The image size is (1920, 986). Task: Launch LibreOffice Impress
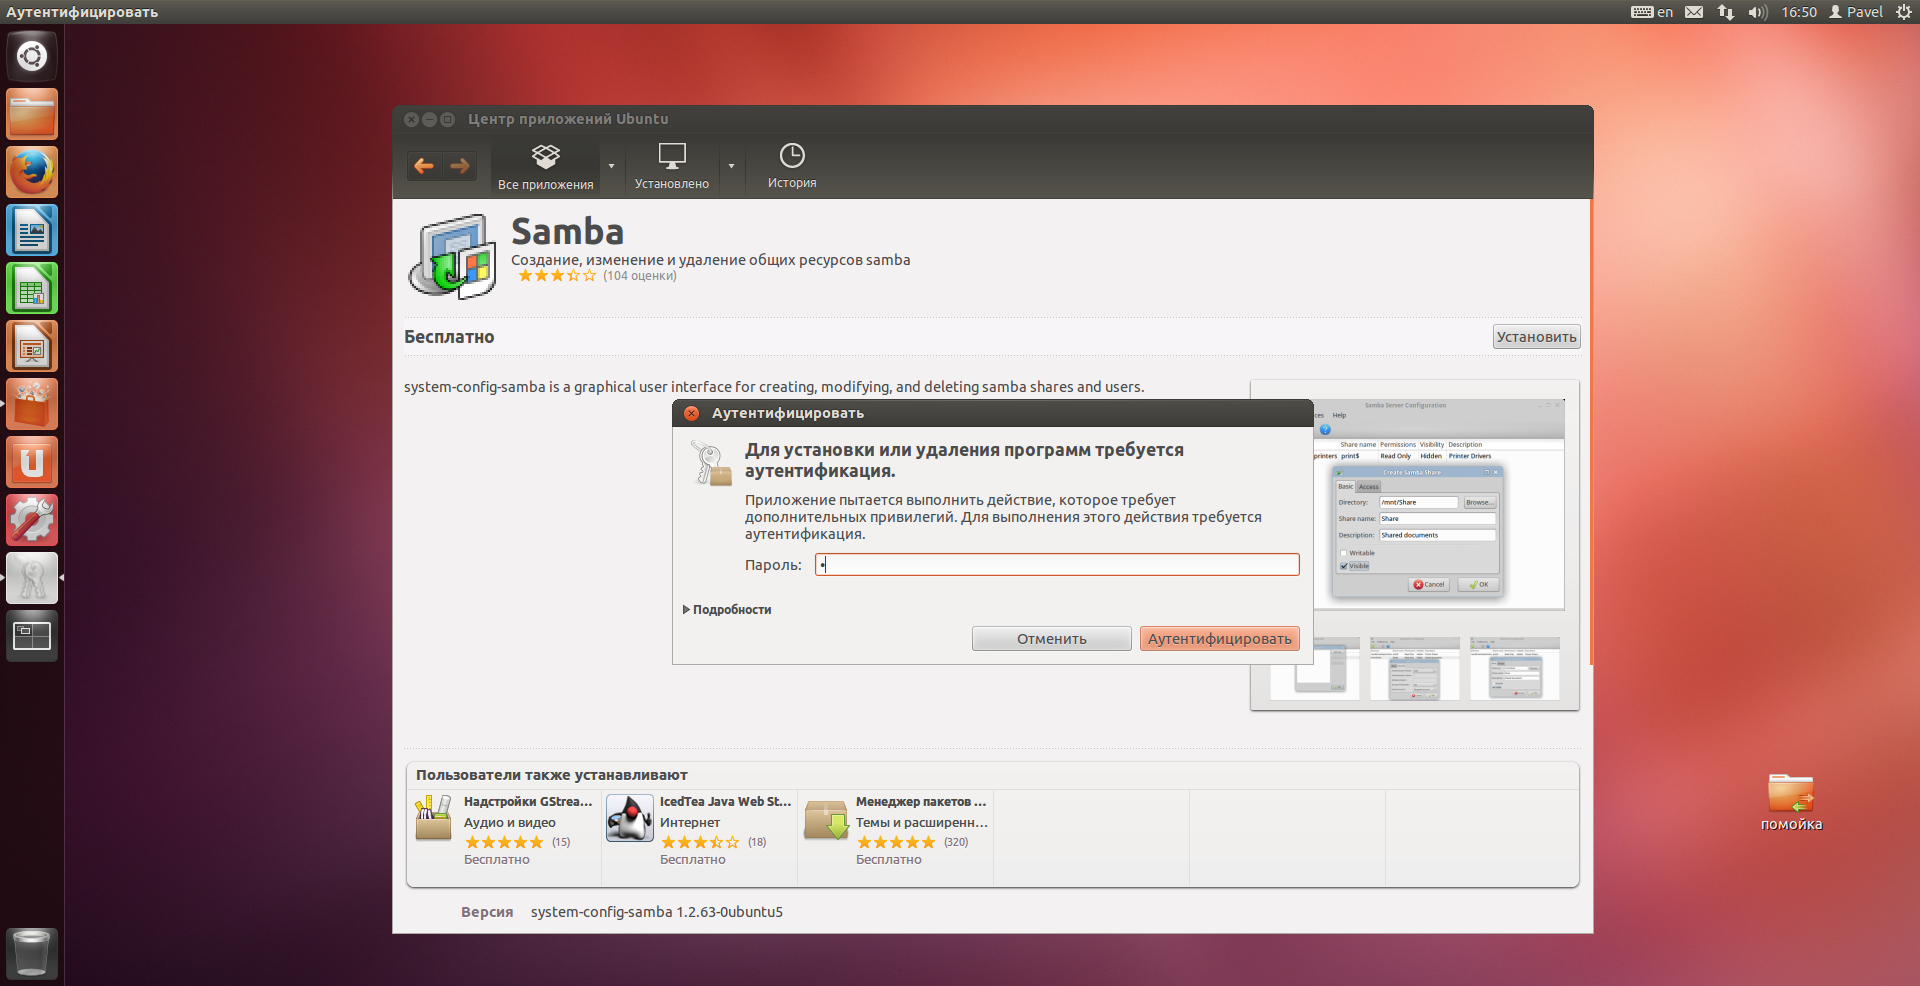[32, 346]
